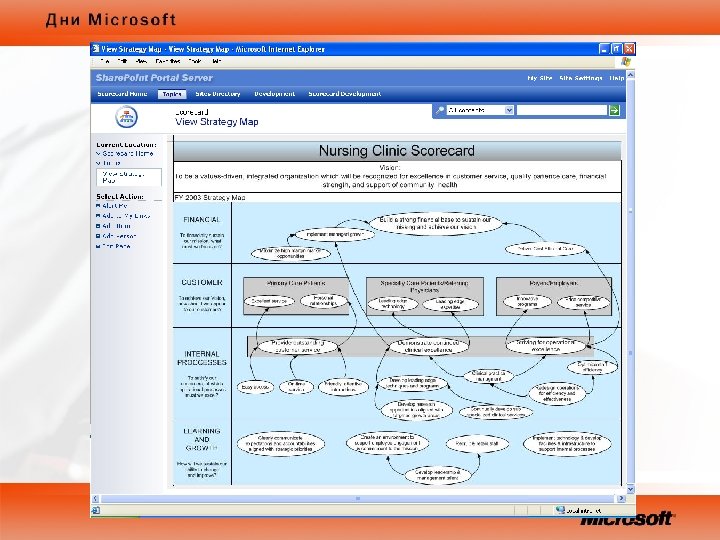Open the Help menu in menu bar
This screenshot has height=540, width=720.
pos(217,61)
